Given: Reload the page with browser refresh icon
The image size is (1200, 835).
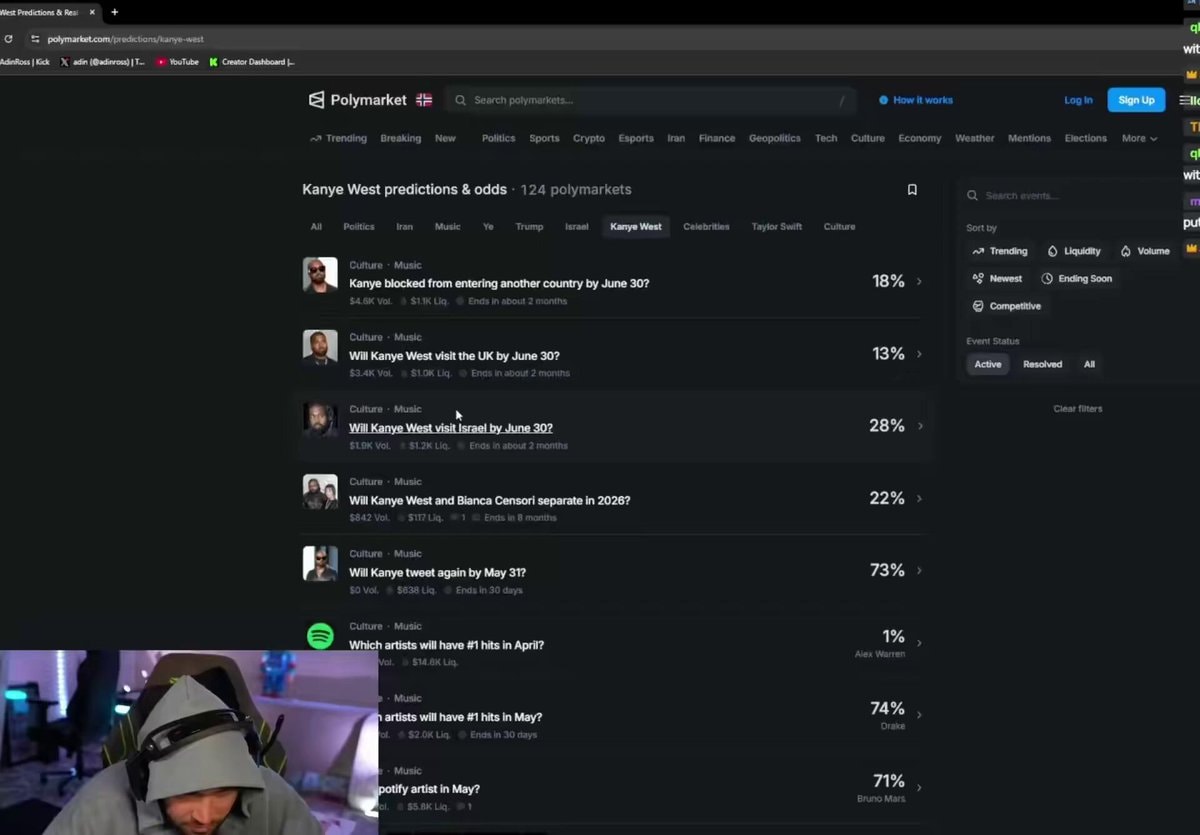Looking at the screenshot, I should 9,39.
